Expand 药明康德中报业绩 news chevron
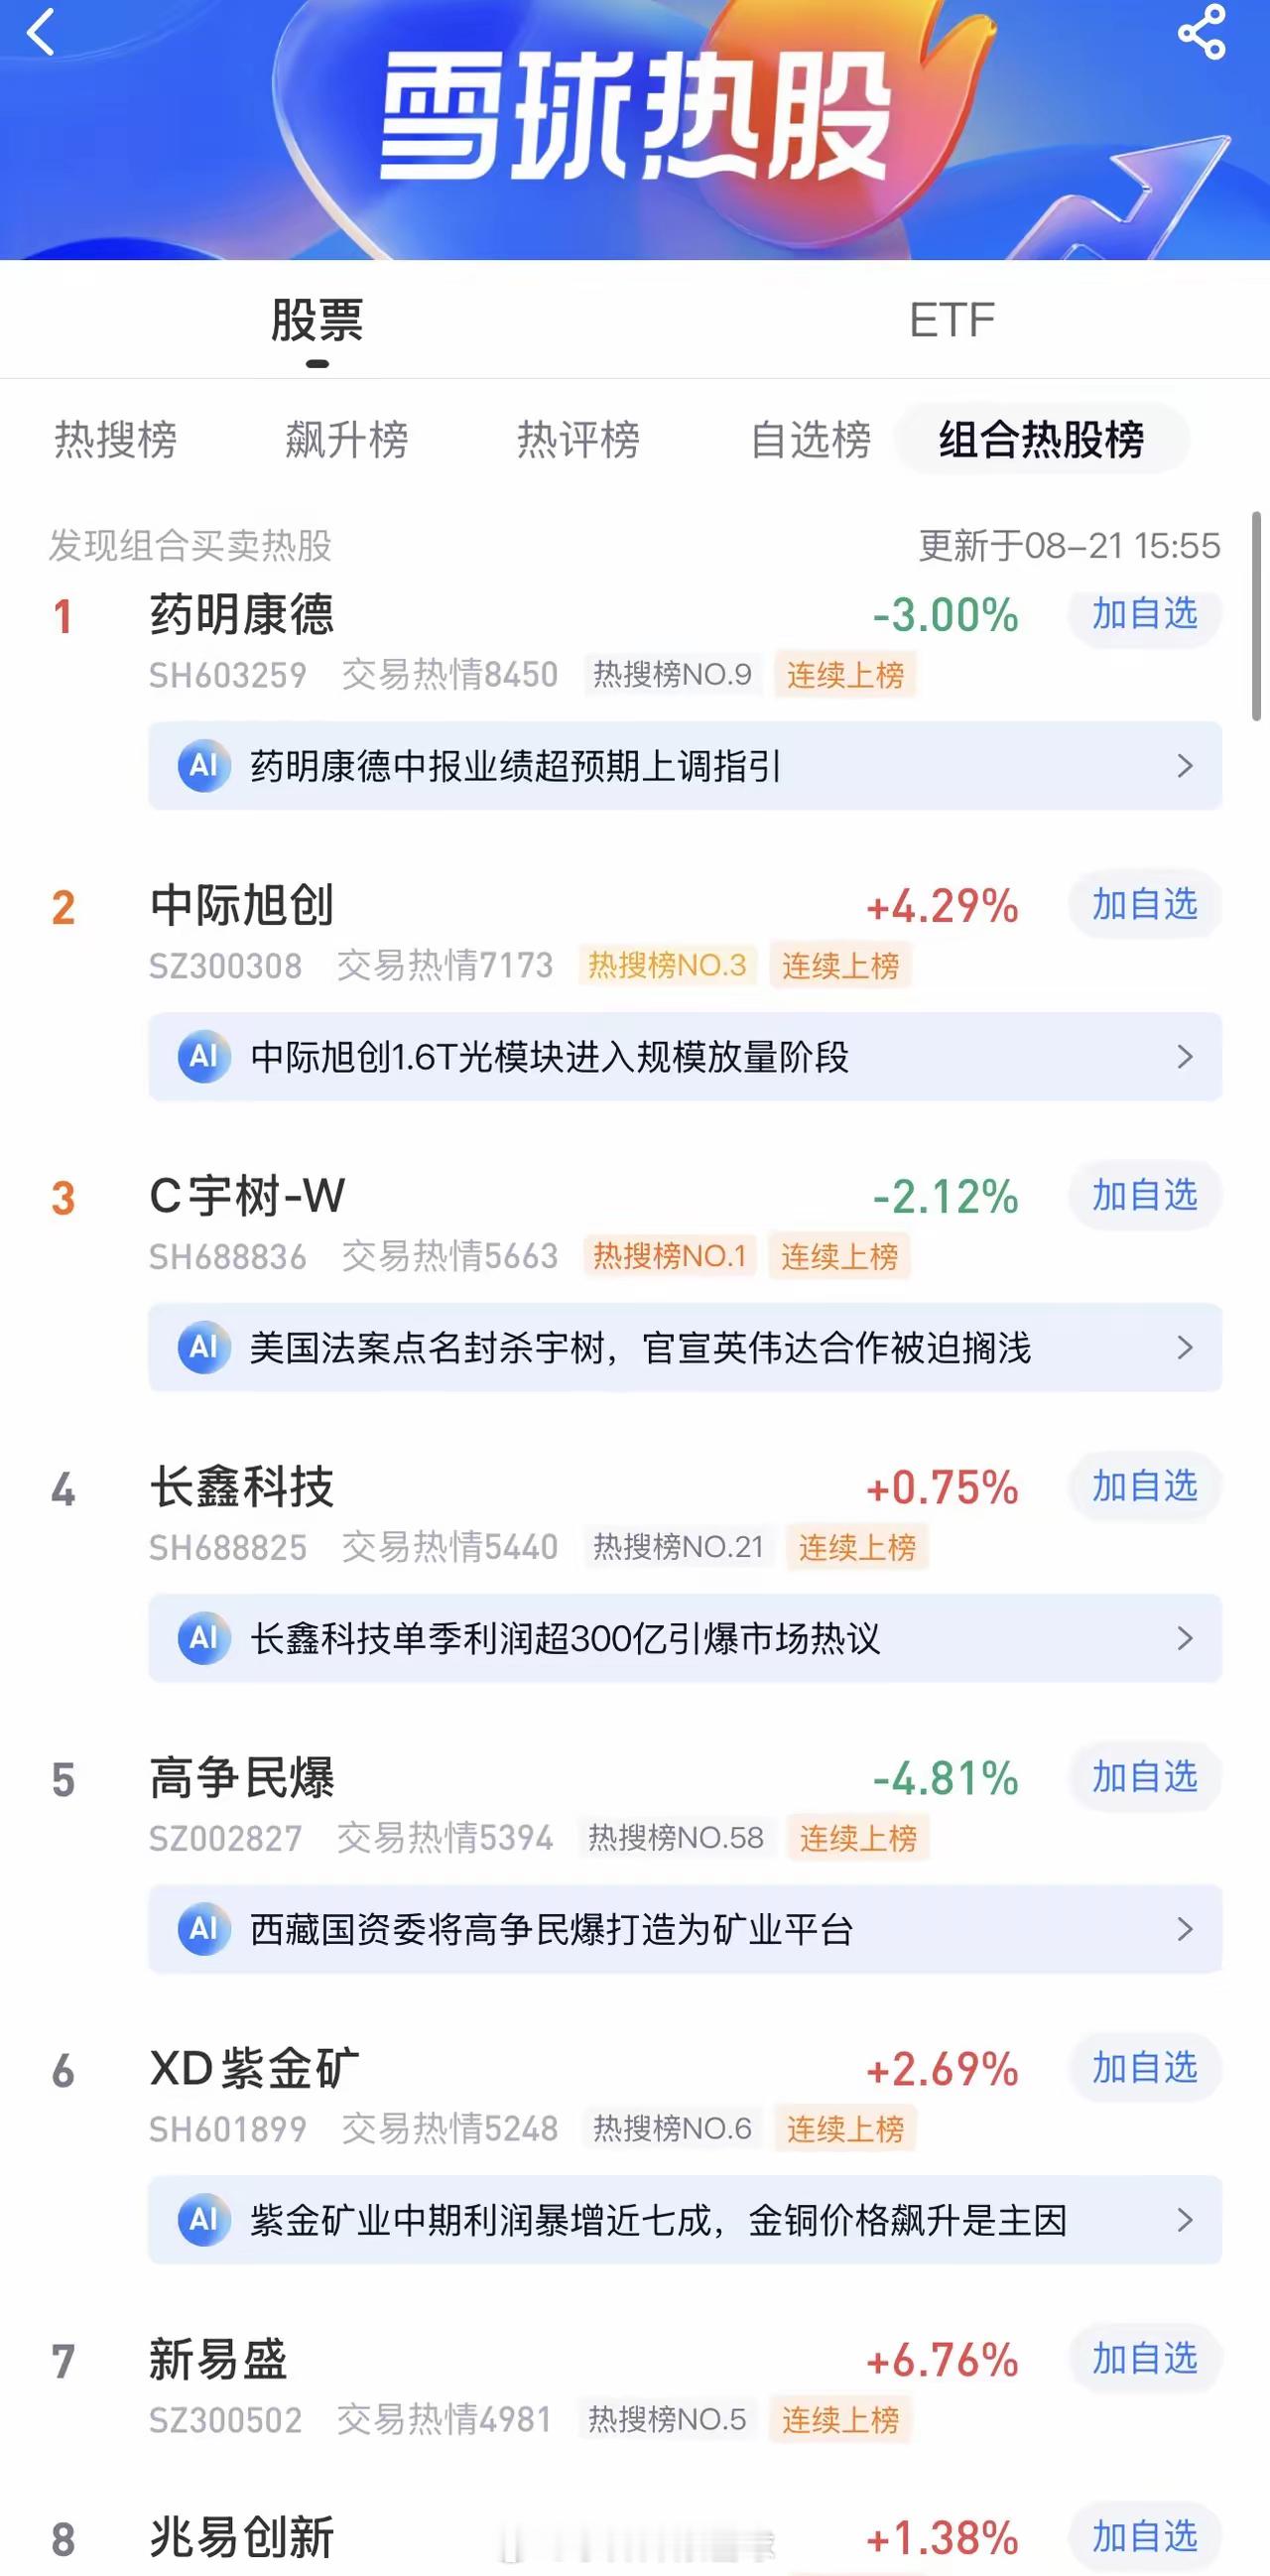The height and width of the screenshot is (2576, 1270). [1186, 766]
